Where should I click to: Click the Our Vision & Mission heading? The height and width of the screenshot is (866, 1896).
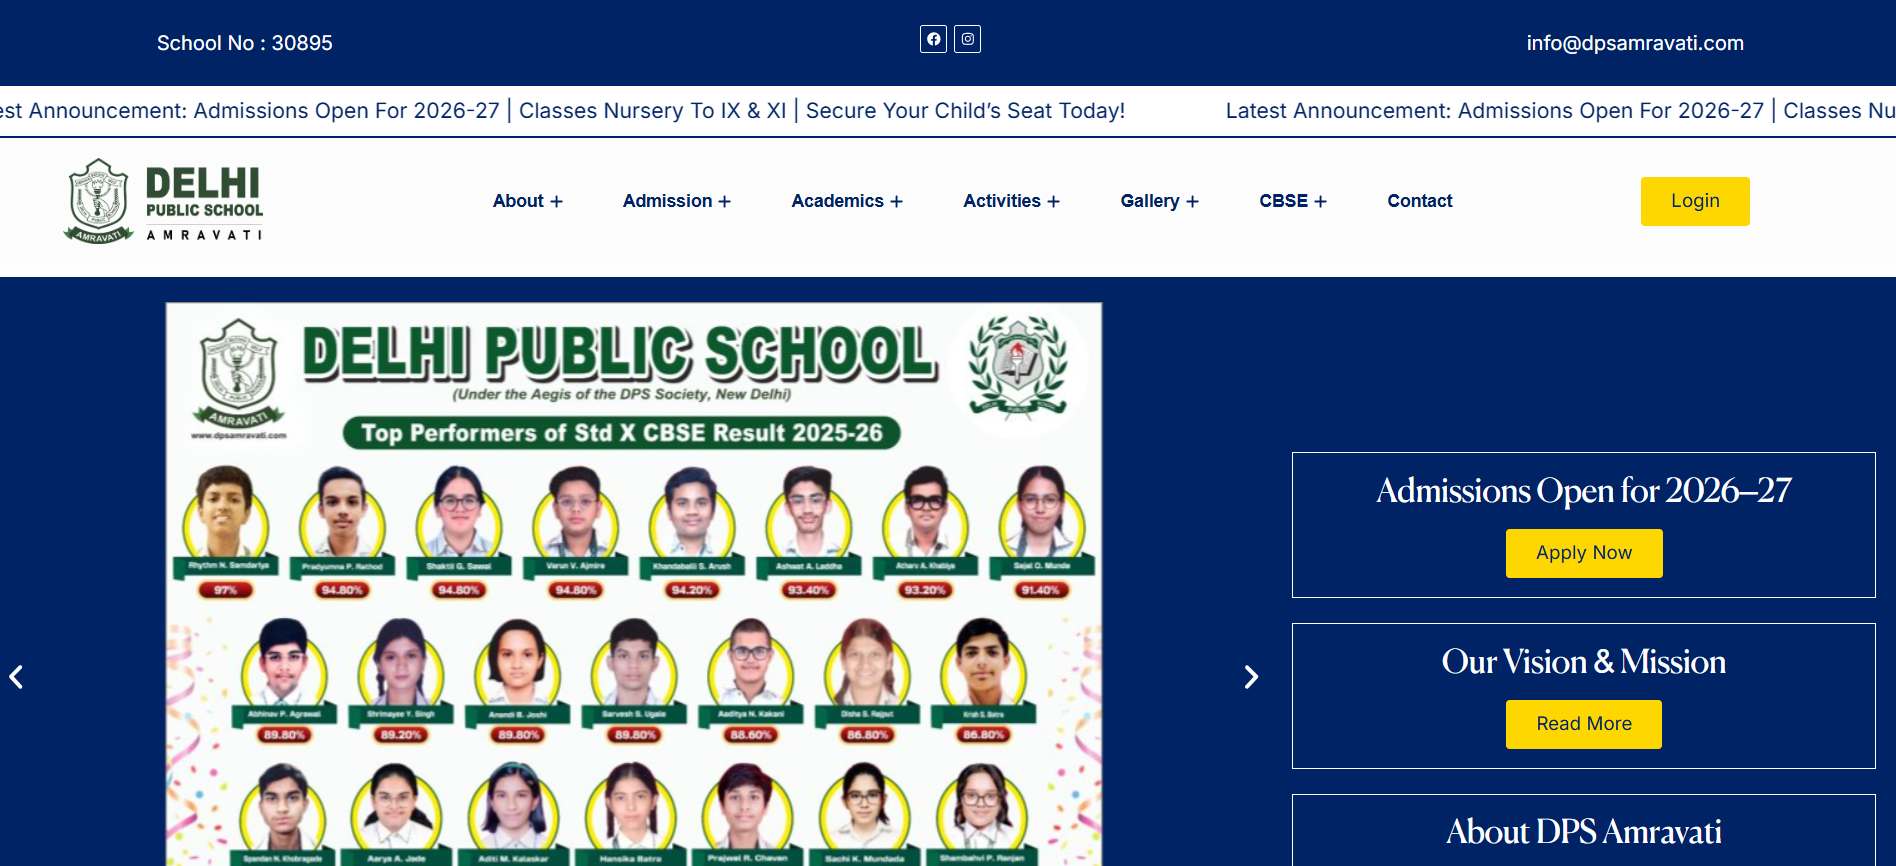click(1584, 662)
